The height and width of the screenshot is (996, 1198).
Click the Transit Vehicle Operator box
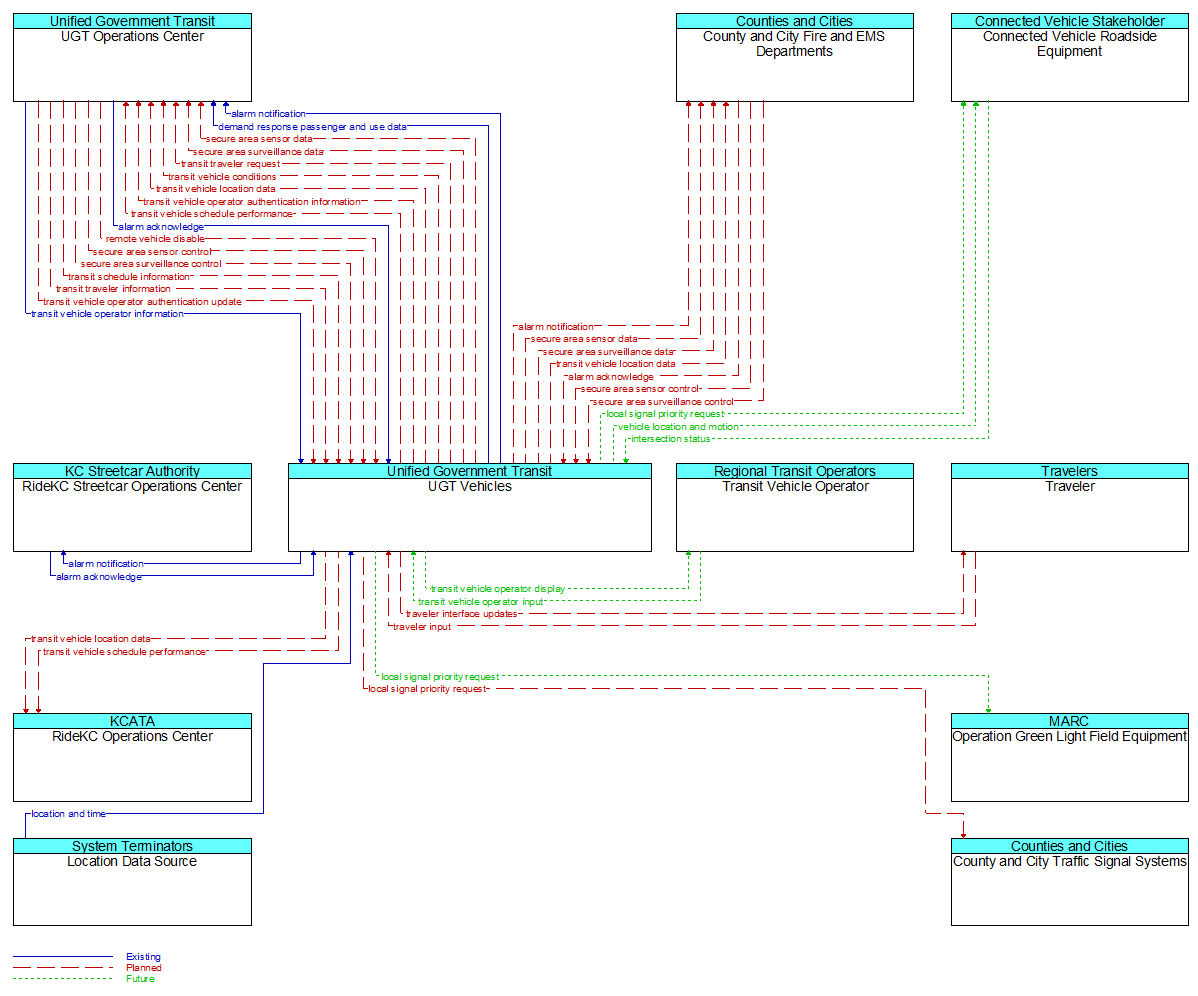(795, 507)
